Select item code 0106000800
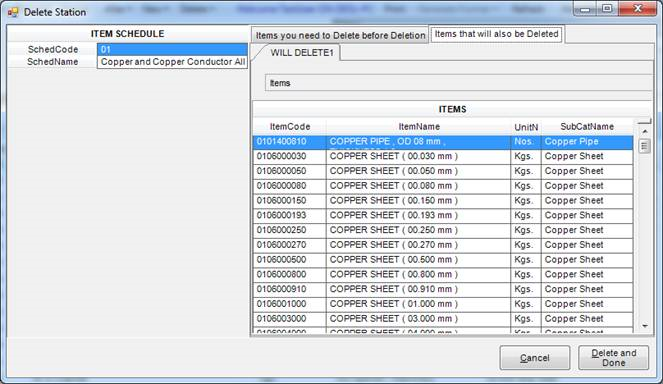 pyautogui.click(x=290, y=275)
